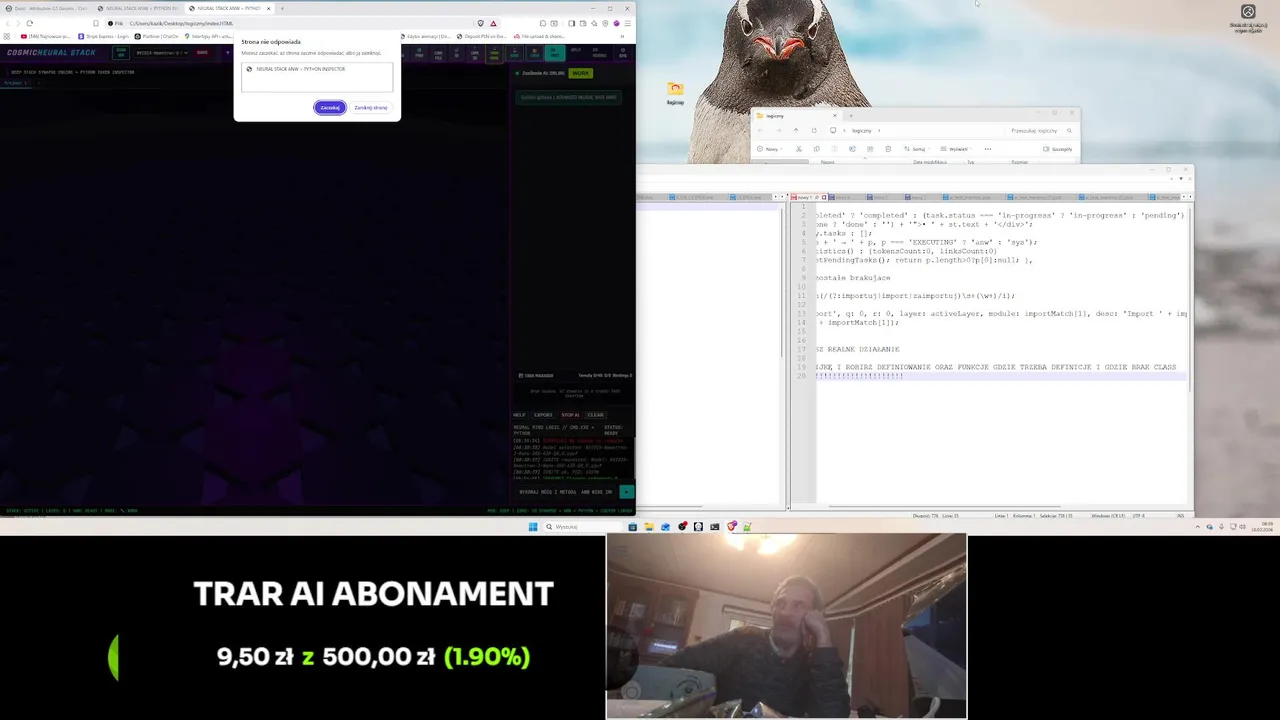Click the Zaczekaj button in the dialog
The width and height of the screenshot is (1280, 720).
point(330,107)
